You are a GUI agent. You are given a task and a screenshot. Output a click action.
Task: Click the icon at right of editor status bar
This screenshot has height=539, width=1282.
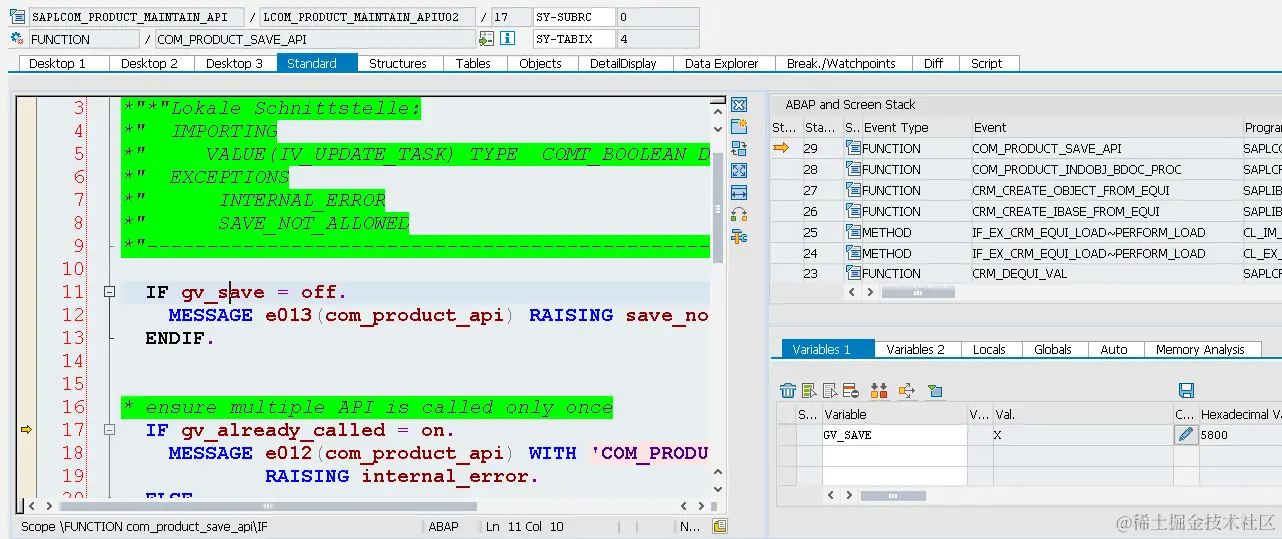[x=719, y=526]
